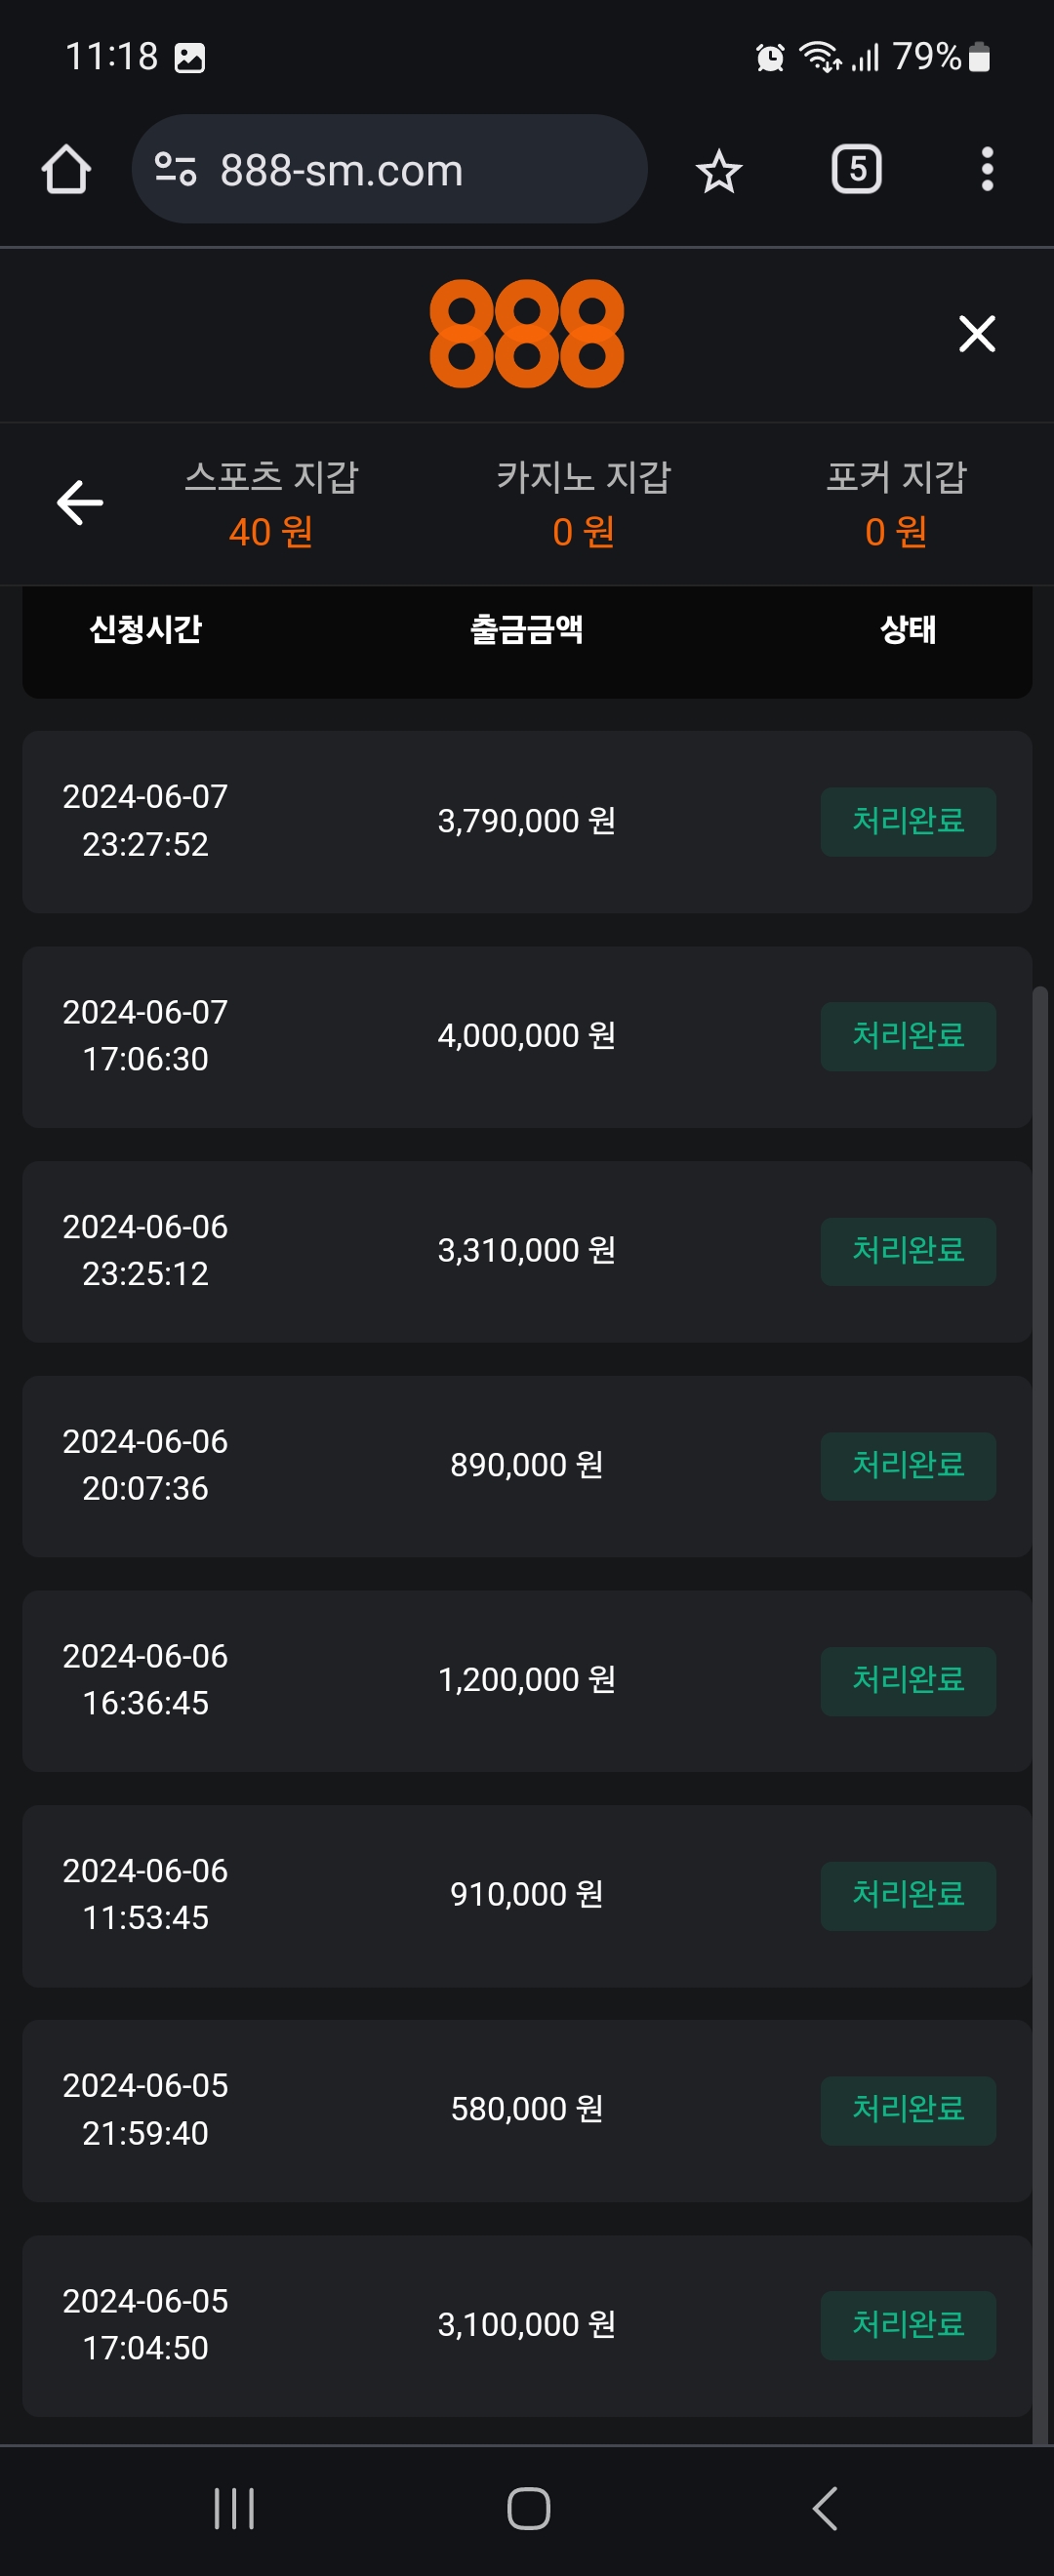
Task: Tap the 출금금액 column header
Action: (x=526, y=630)
